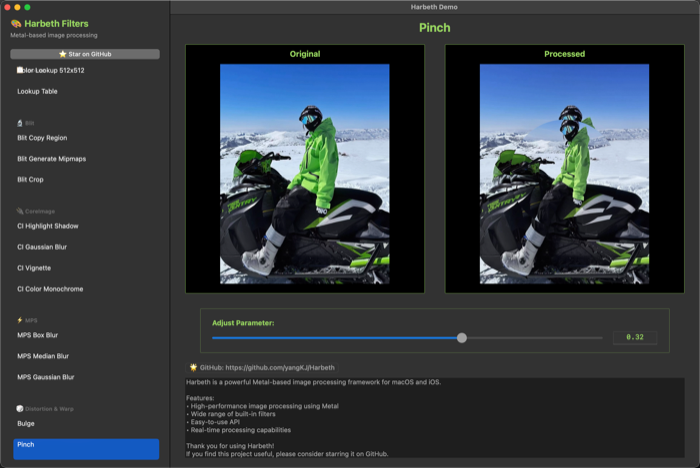The width and height of the screenshot is (700, 468).
Task: Click the CoreImage section header icon
Action: point(20,211)
